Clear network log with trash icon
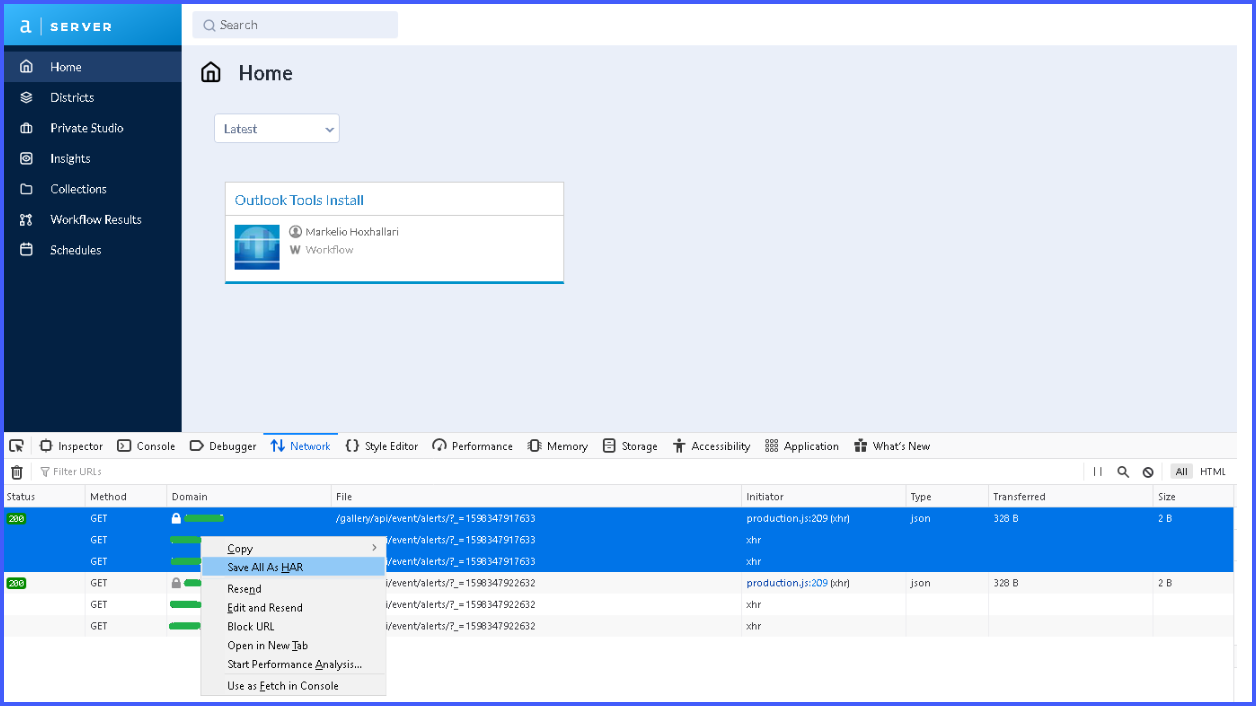Image resolution: width=1256 pixels, height=706 pixels. click(17, 472)
